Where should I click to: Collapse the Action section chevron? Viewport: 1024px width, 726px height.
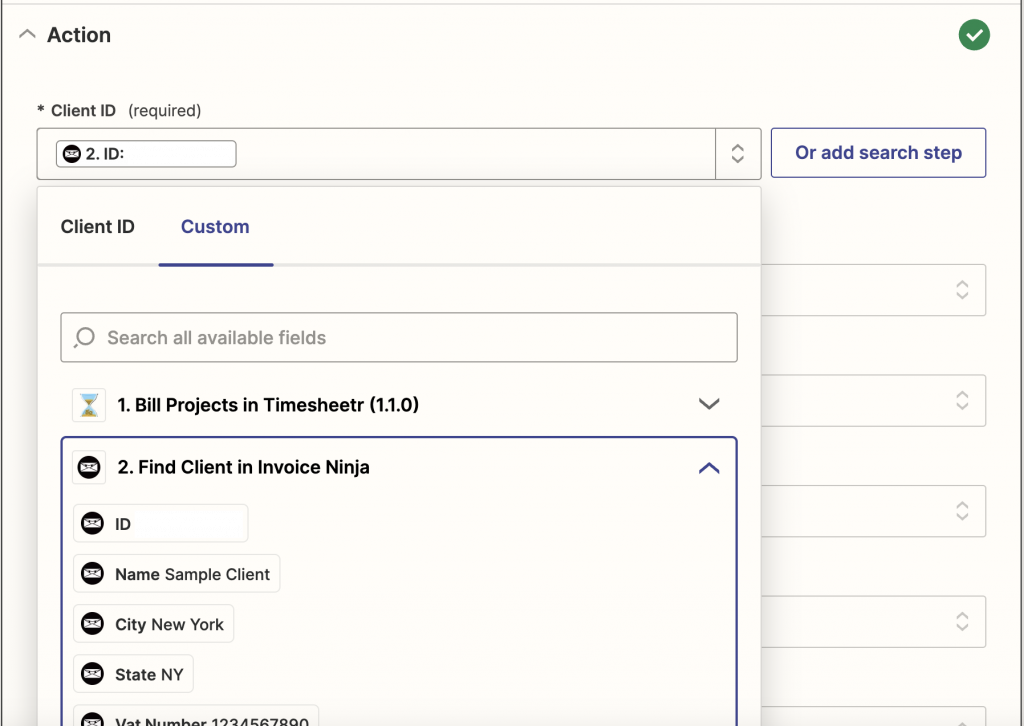[27, 35]
